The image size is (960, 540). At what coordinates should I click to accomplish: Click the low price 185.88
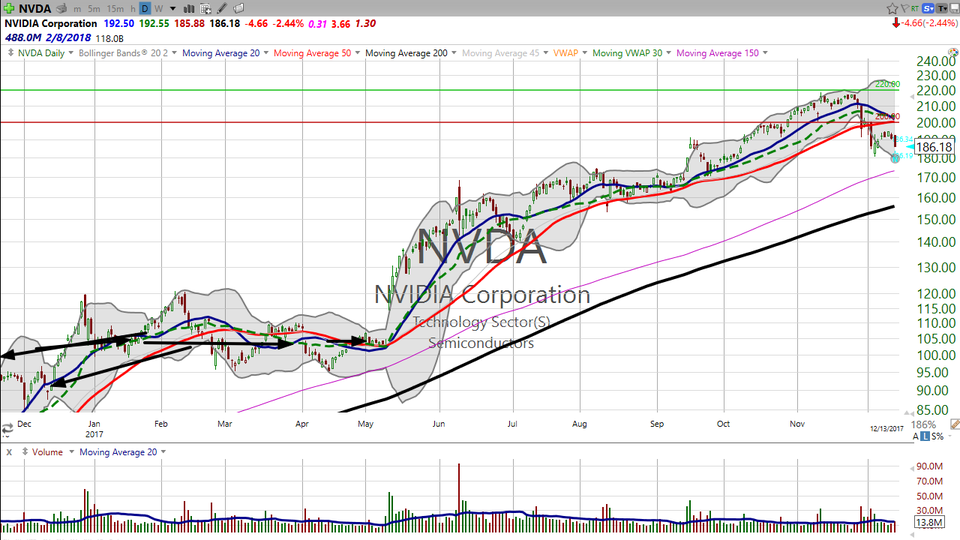[x=189, y=23]
